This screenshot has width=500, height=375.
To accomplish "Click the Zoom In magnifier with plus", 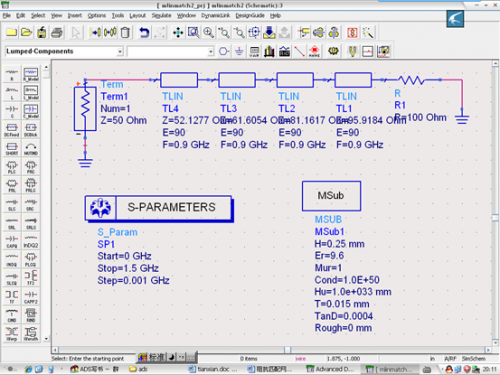I will 209,32.
